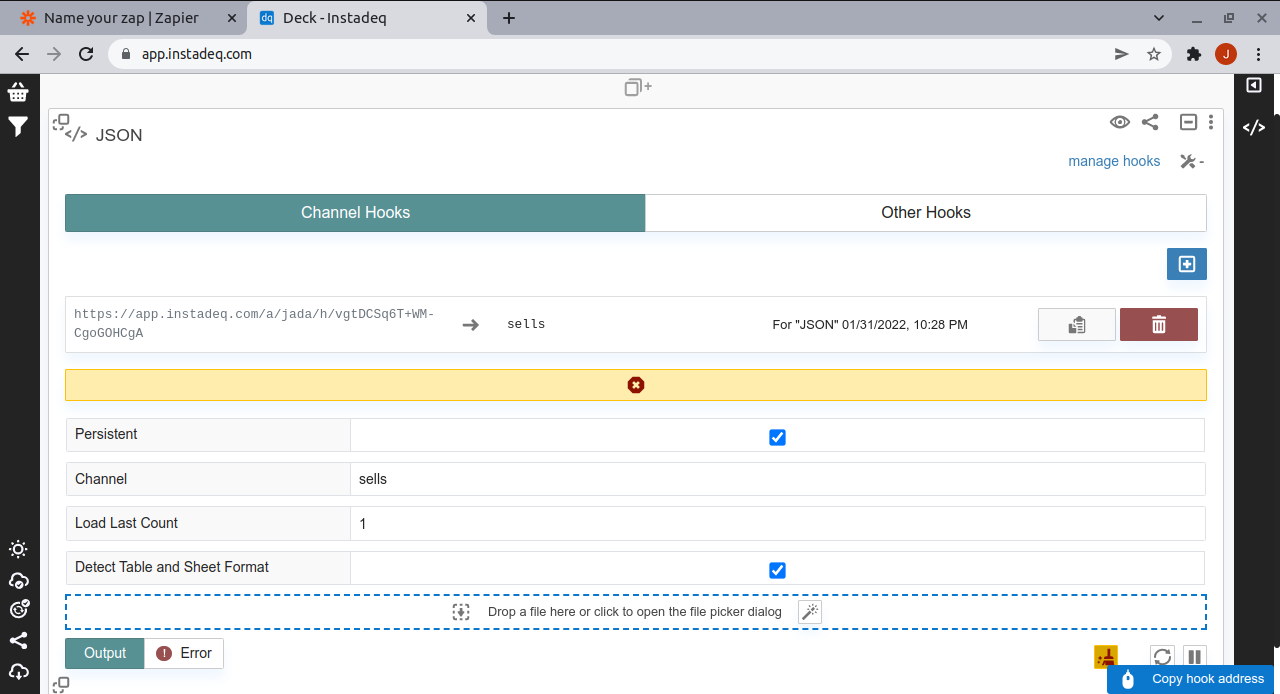Click the basket icon in left sidebar
This screenshot has height=694, width=1280.
pyautogui.click(x=18, y=92)
